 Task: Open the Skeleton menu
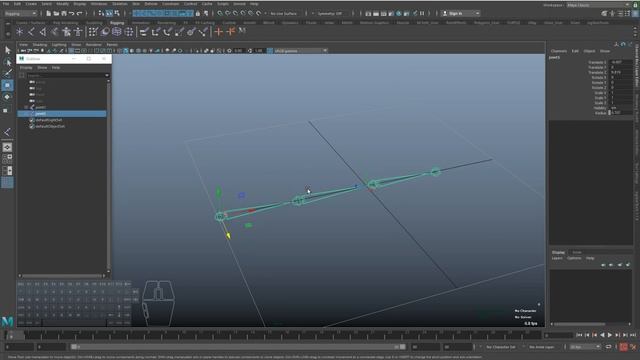120,4
